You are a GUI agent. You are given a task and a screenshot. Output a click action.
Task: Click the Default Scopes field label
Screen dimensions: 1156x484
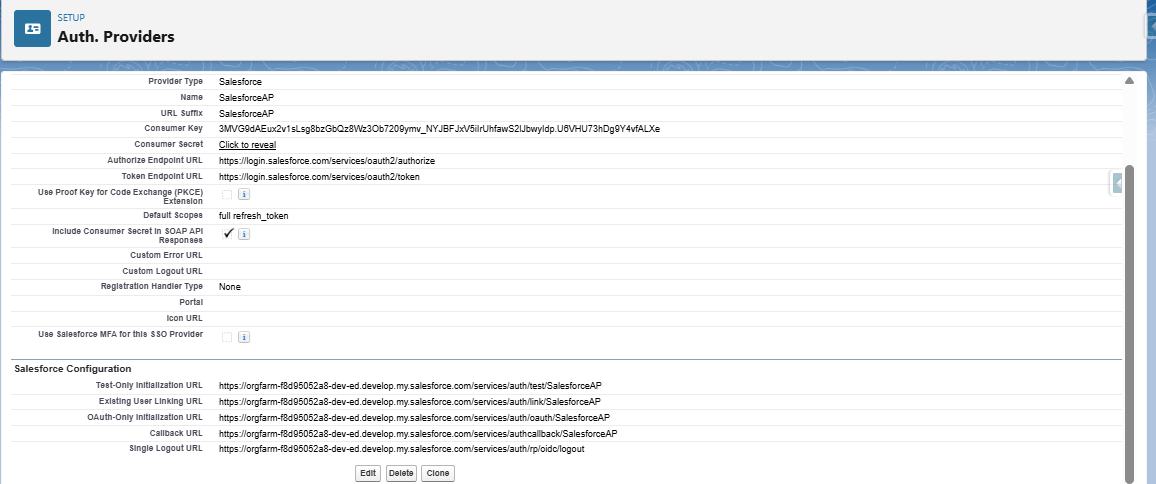pyautogui.click(x=173, y=215)
